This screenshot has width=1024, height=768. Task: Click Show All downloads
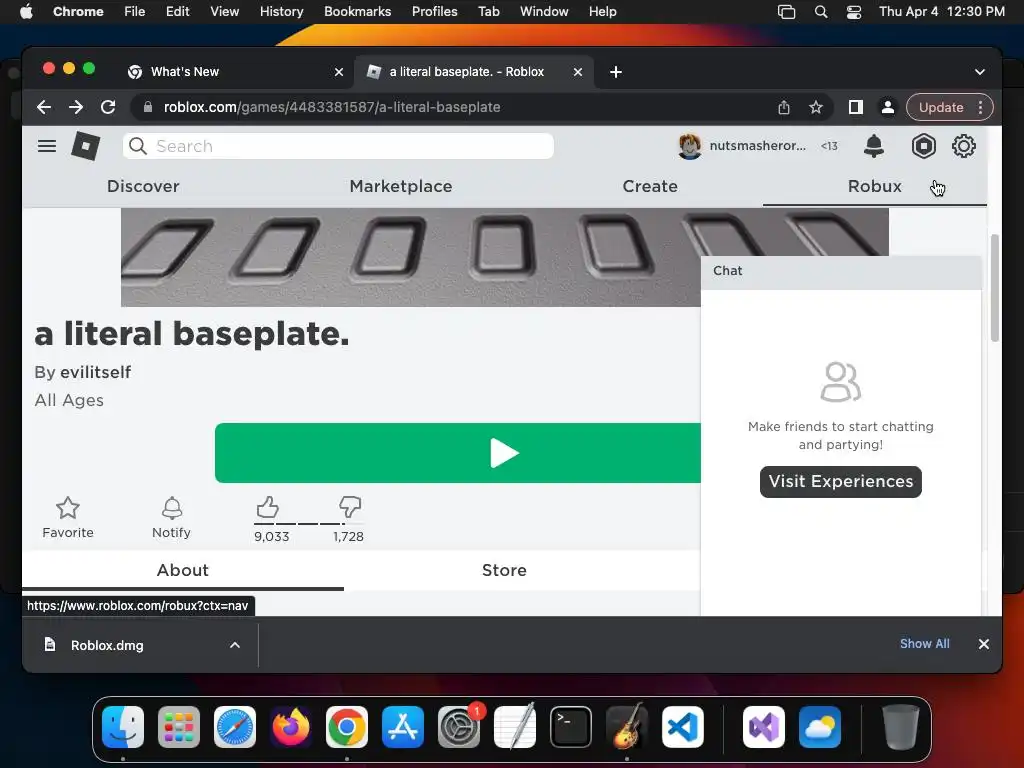pyautogui.click(x=924, y=644)
